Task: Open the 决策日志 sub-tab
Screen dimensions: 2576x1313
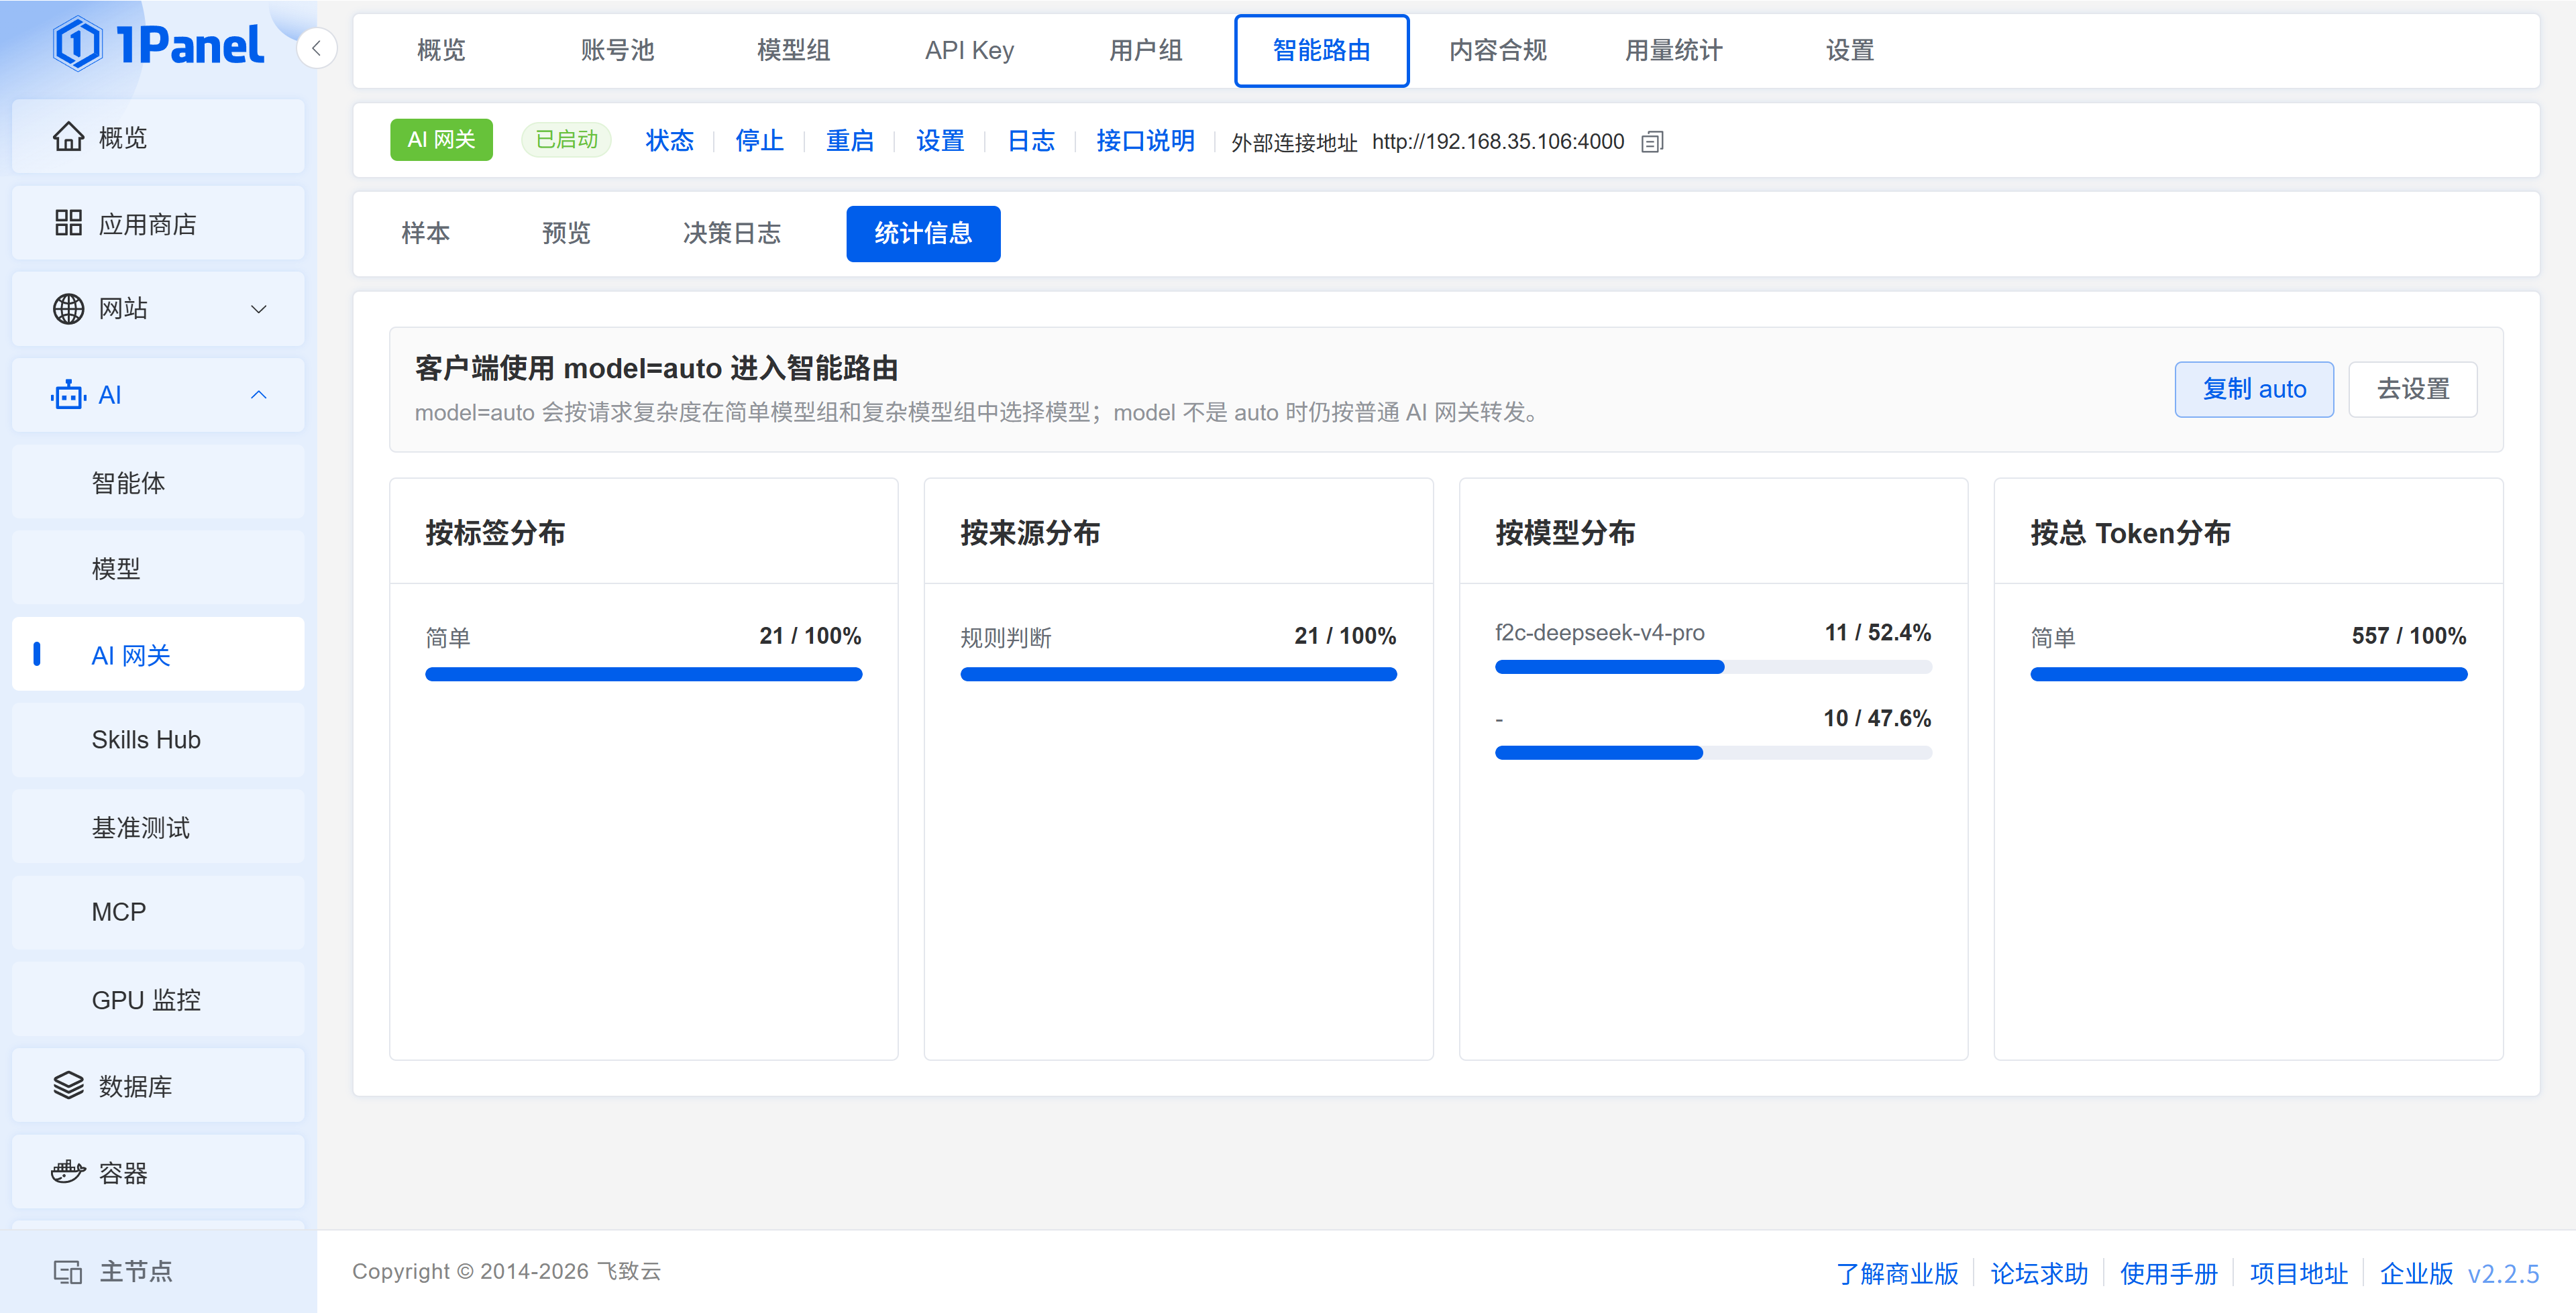Action: tap(731, 233)
